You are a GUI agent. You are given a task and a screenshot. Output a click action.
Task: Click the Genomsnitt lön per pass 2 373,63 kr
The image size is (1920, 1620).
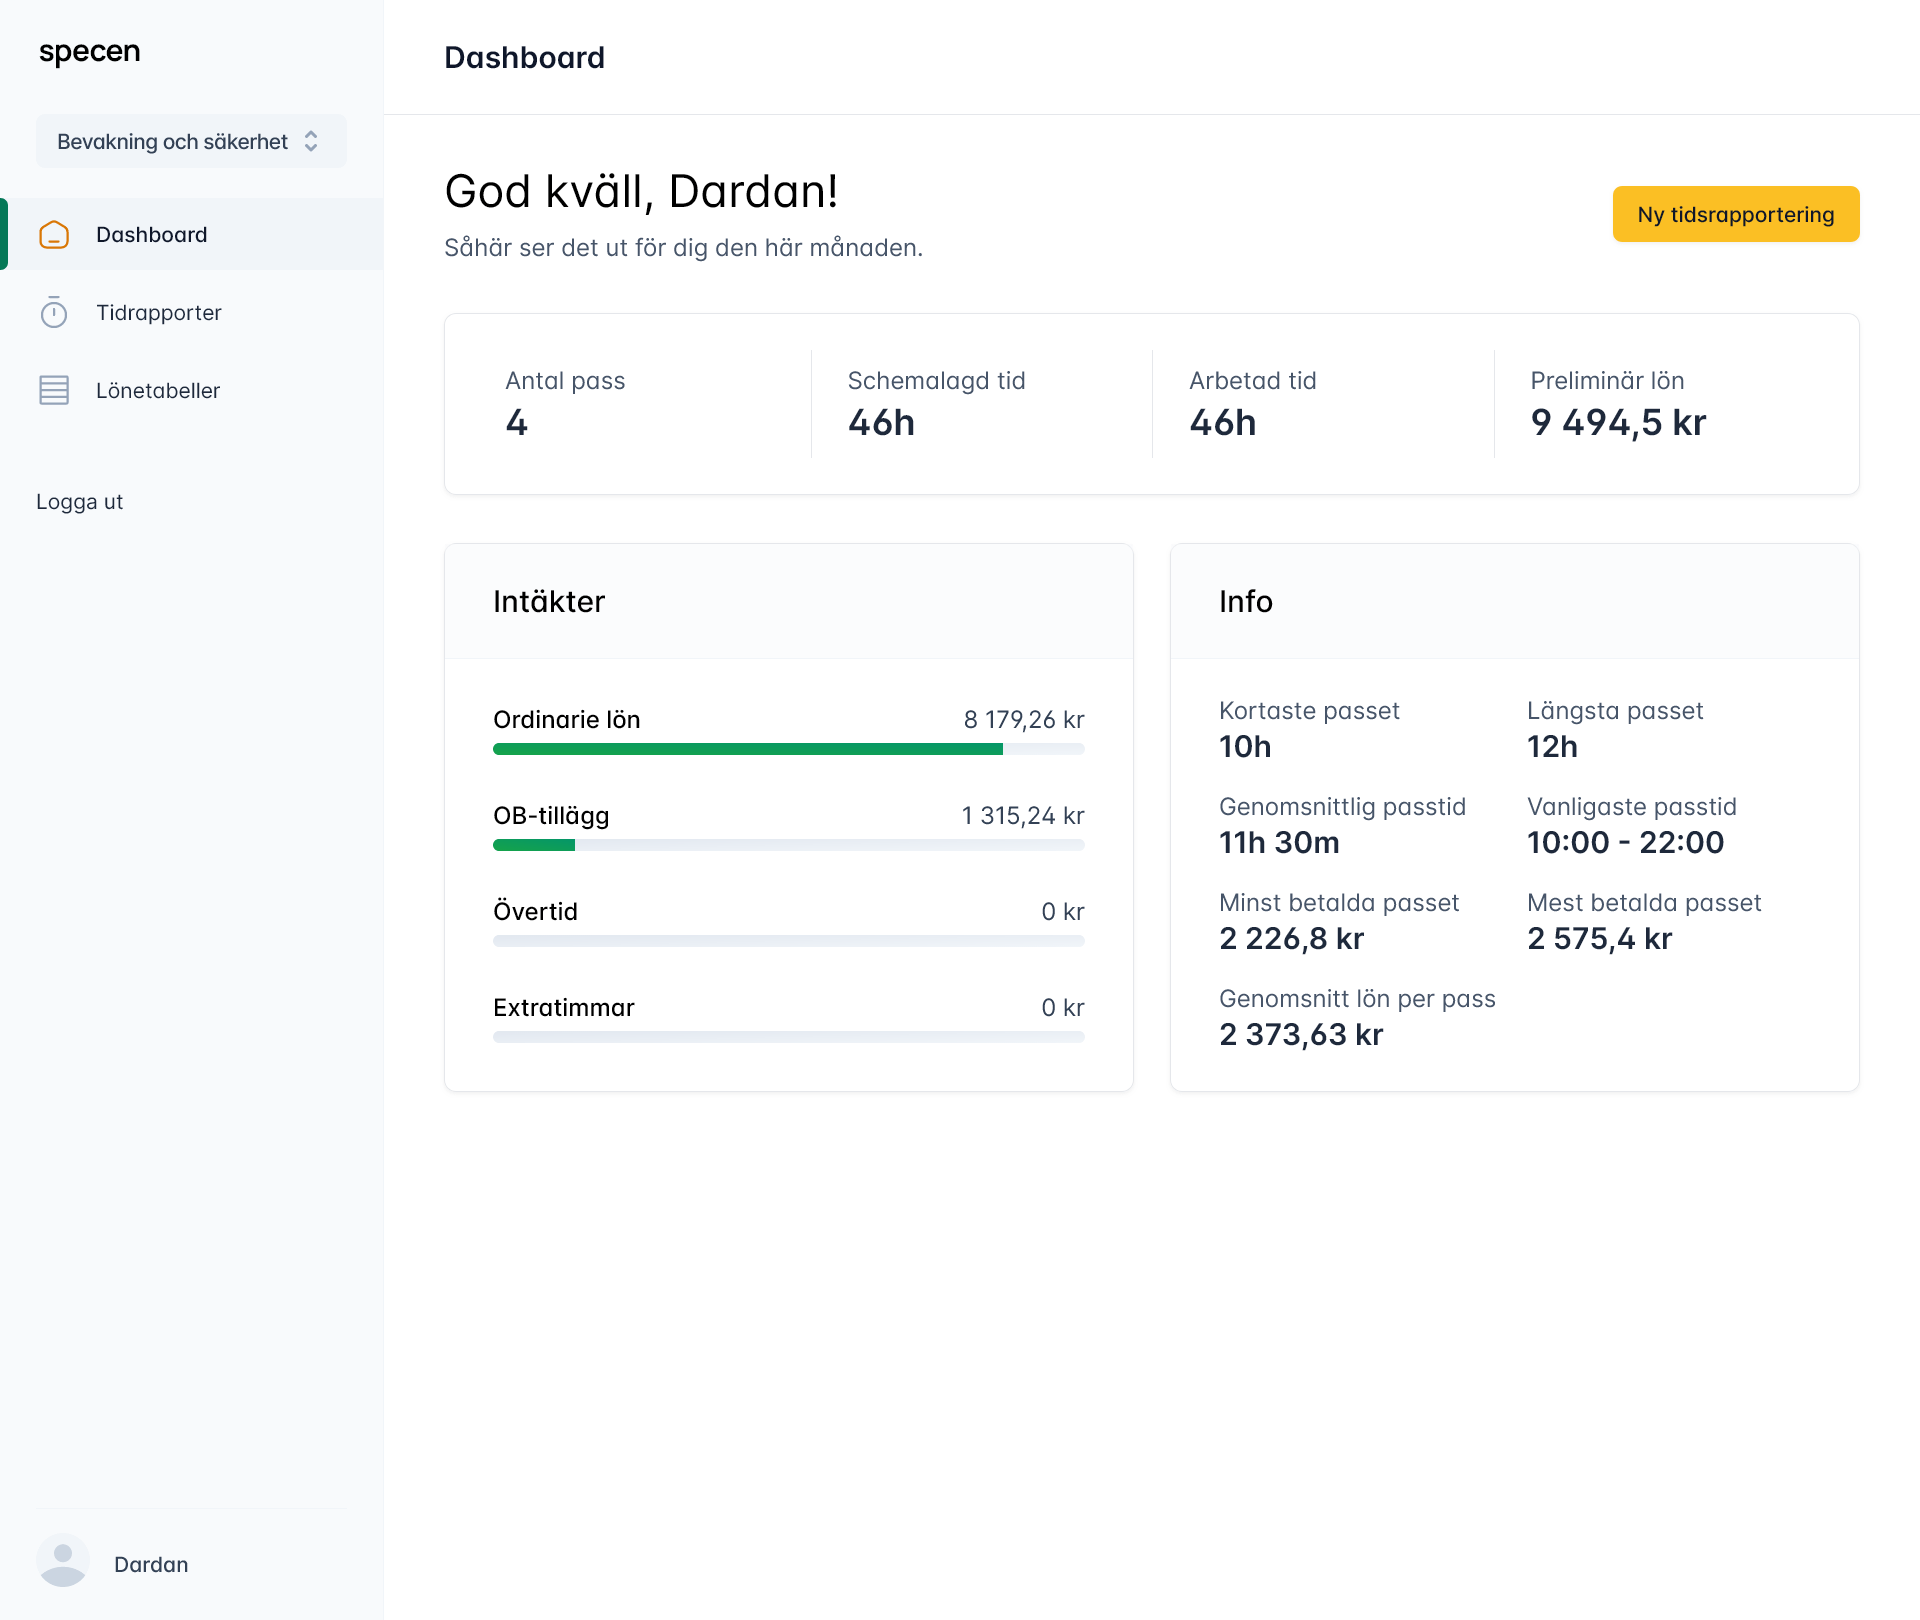1301,1034
